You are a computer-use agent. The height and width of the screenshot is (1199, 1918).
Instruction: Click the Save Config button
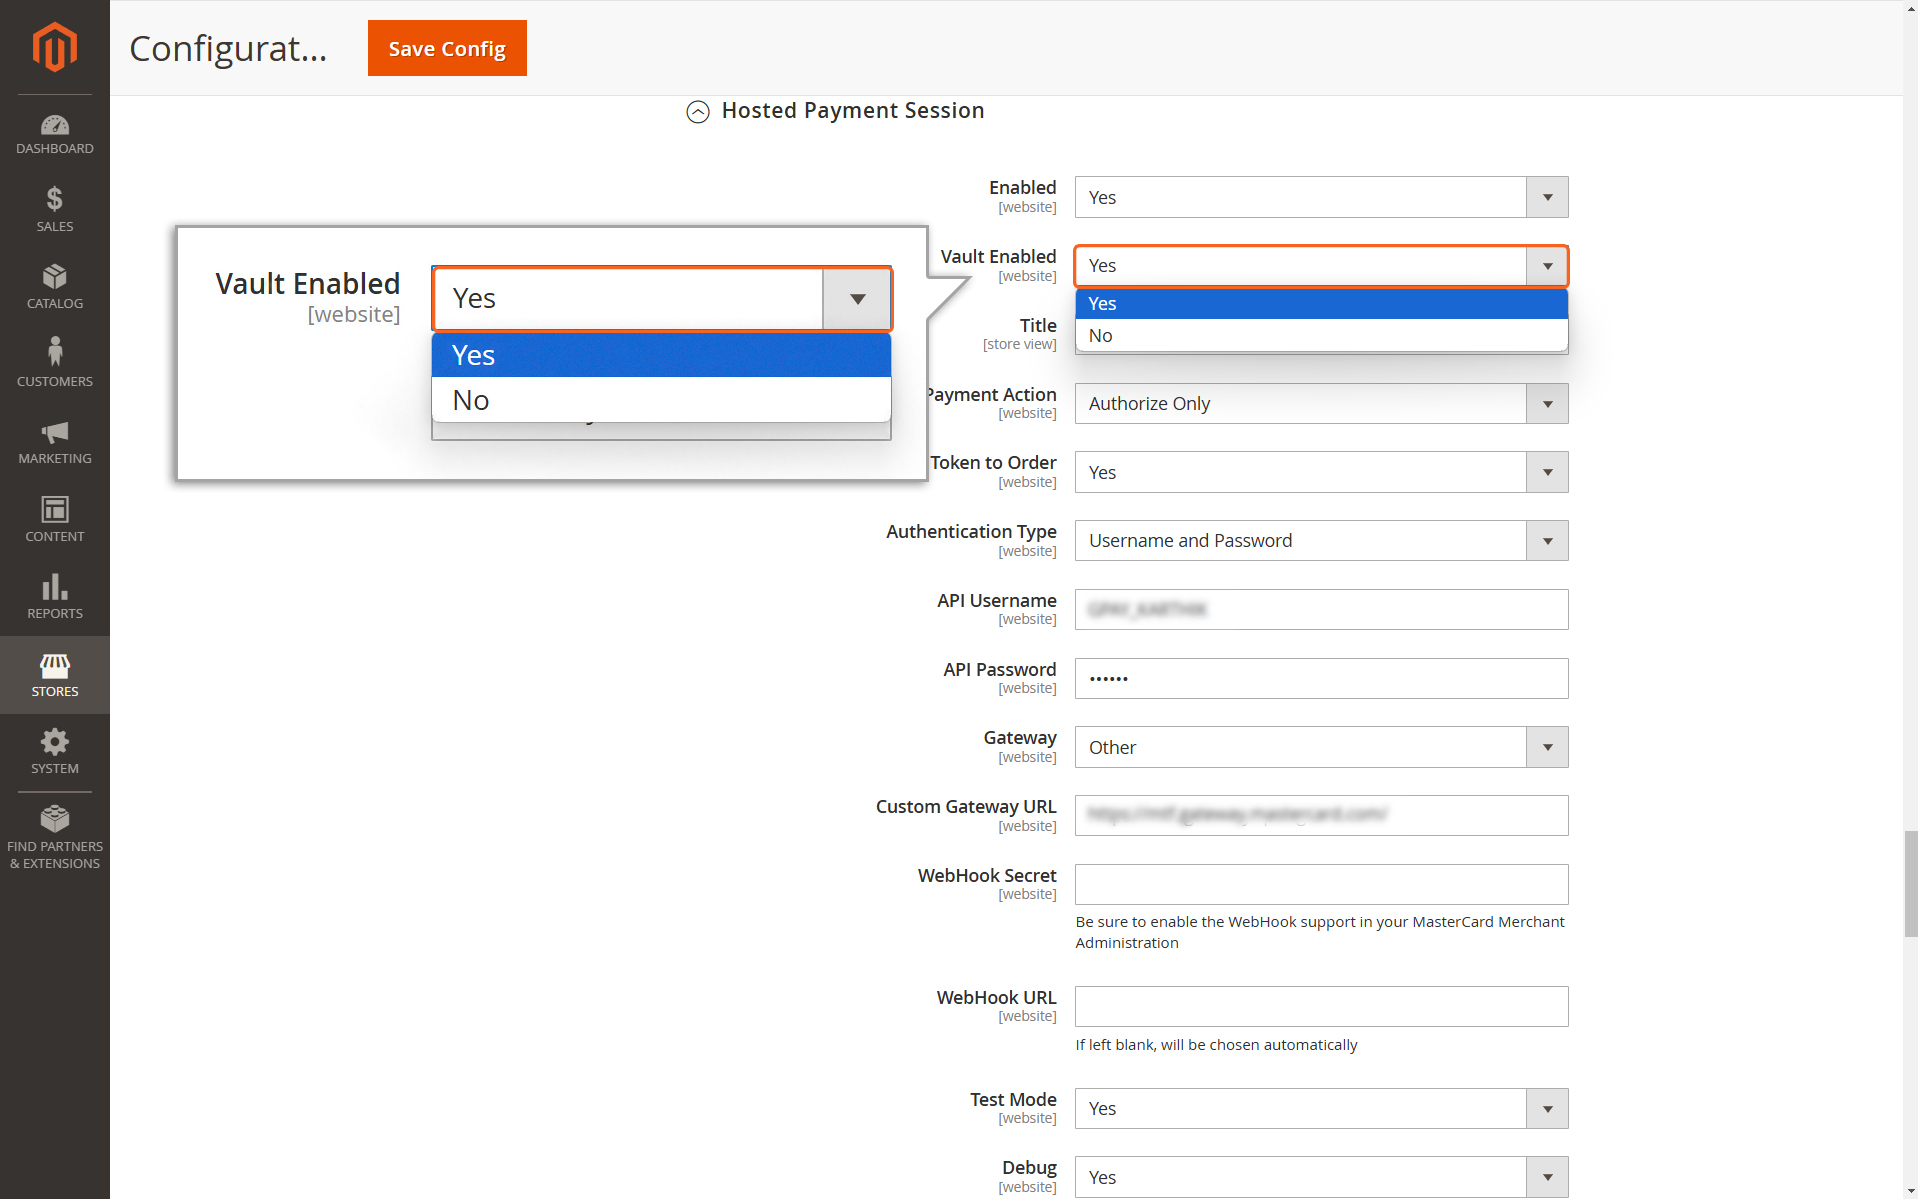(447, 48)
